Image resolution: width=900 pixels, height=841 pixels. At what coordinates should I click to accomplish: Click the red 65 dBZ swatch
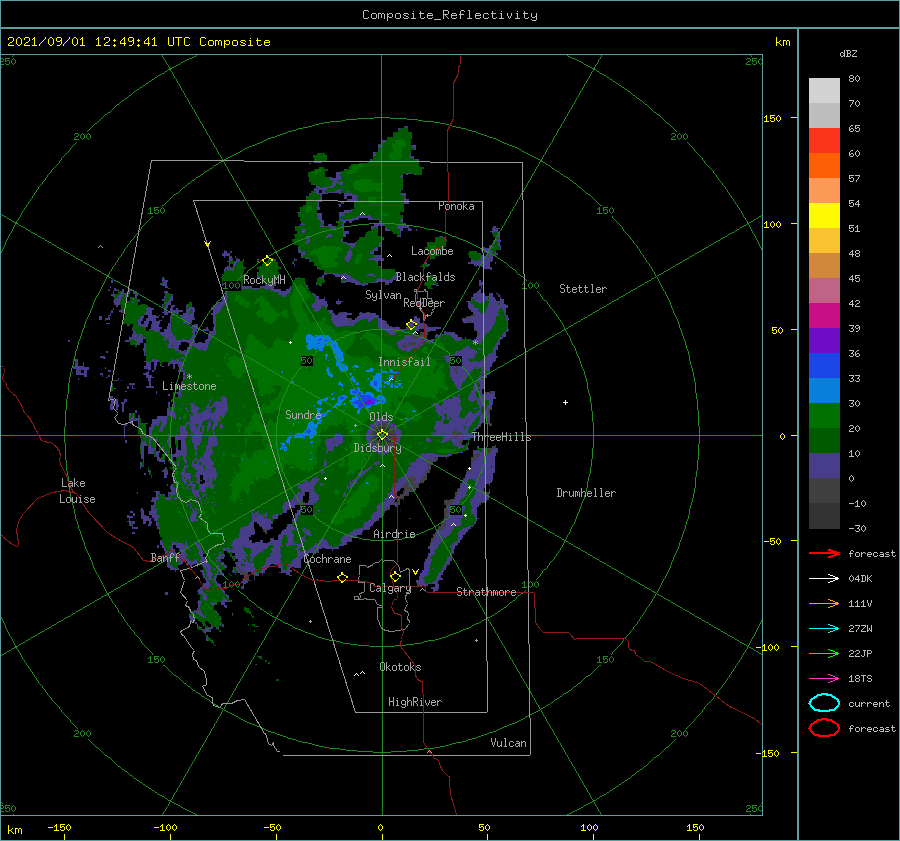824,140
